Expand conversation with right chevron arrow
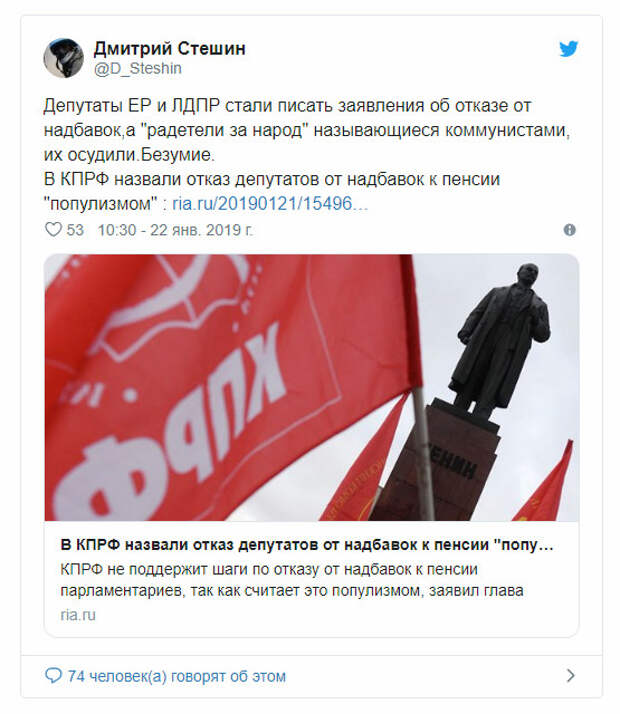620x714 pixels. coord(570,675)
